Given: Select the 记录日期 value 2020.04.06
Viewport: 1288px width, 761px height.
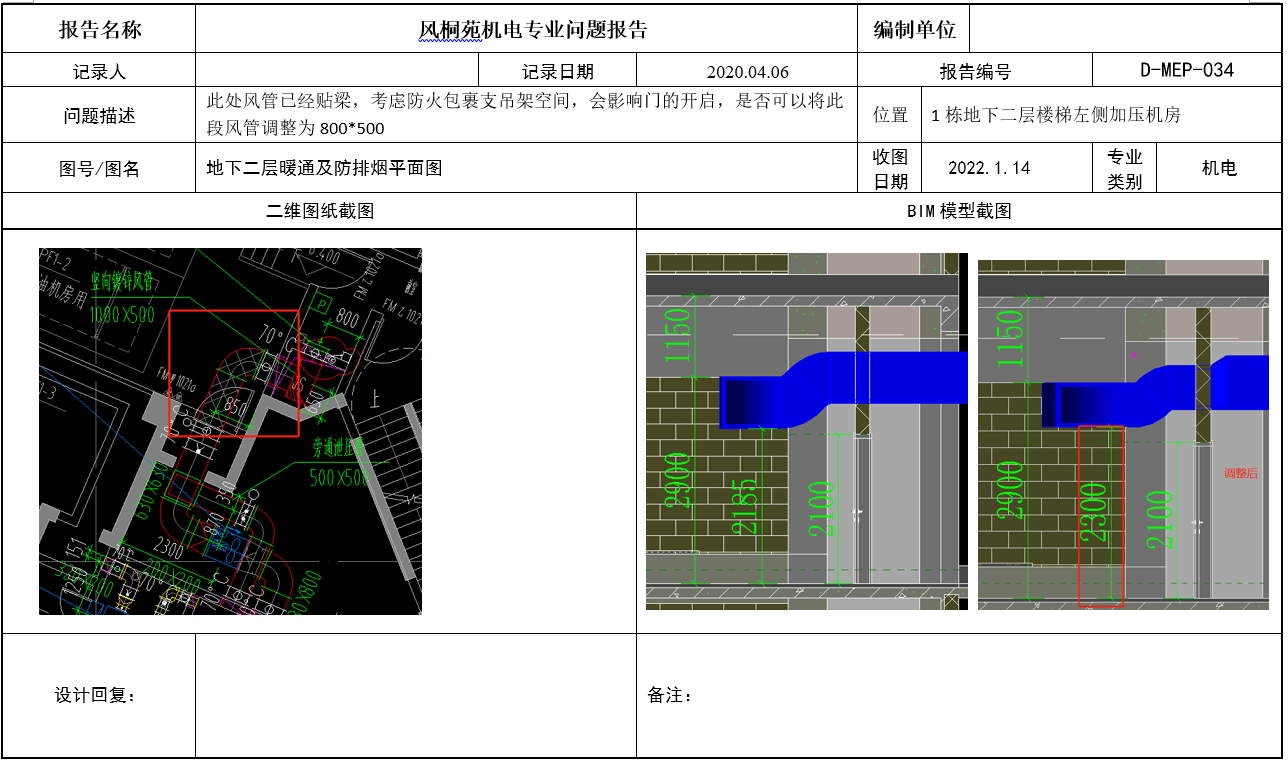Looking at the screenshot, I should (x=745, y=70).
